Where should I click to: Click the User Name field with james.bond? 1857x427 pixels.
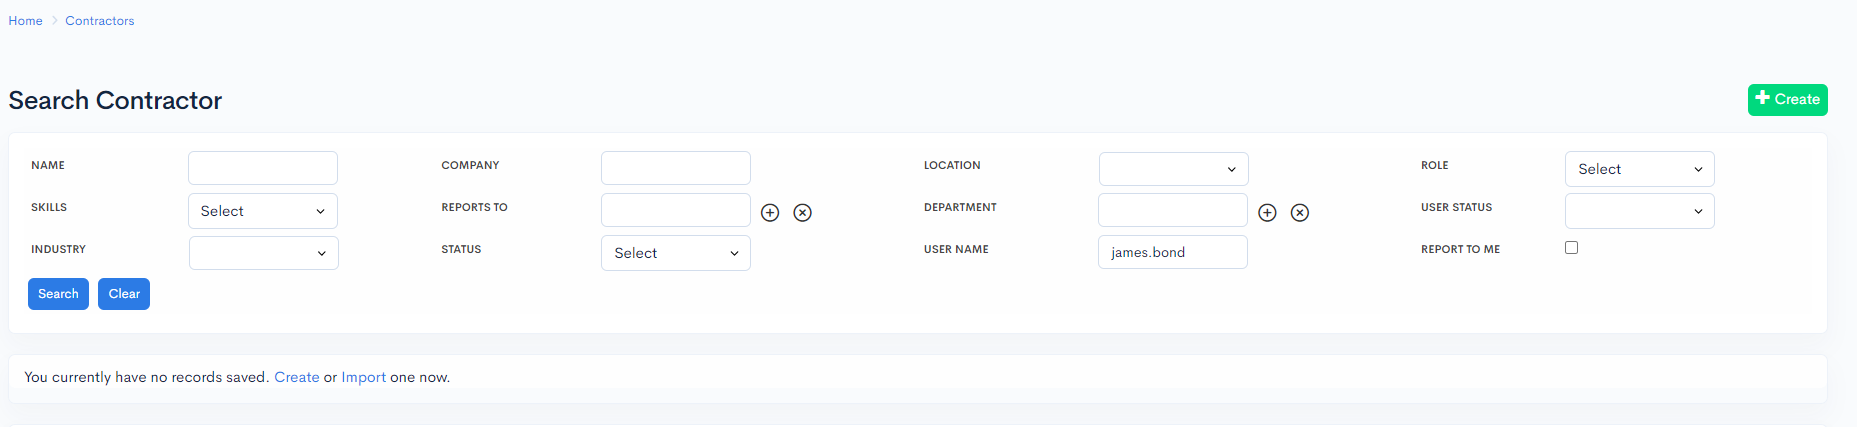(x=1172, y=252)
